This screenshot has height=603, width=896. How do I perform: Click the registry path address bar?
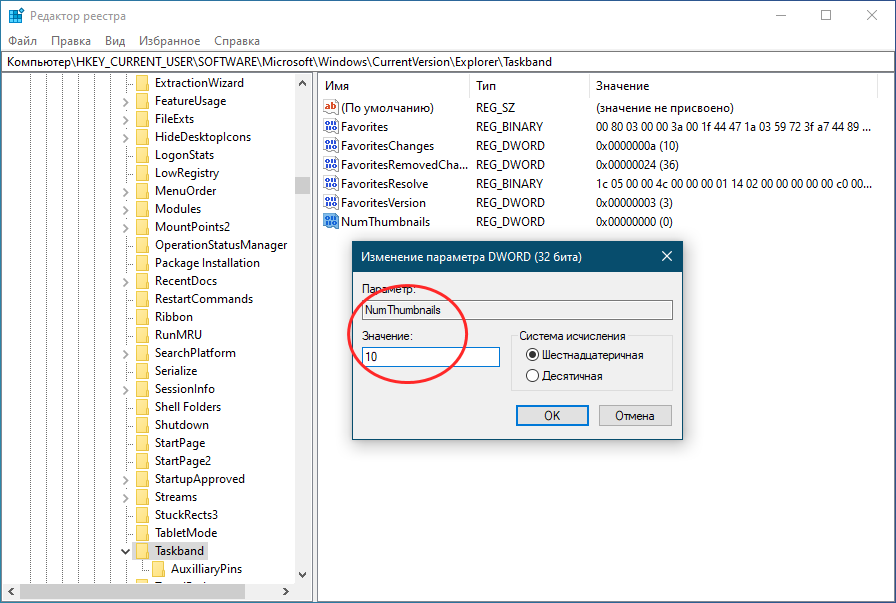coord(448,62)
